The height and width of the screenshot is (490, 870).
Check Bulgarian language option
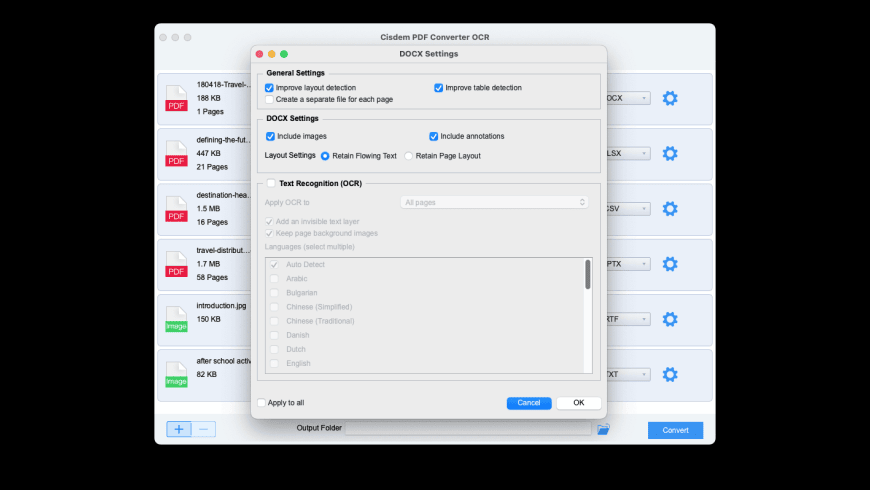274,292
